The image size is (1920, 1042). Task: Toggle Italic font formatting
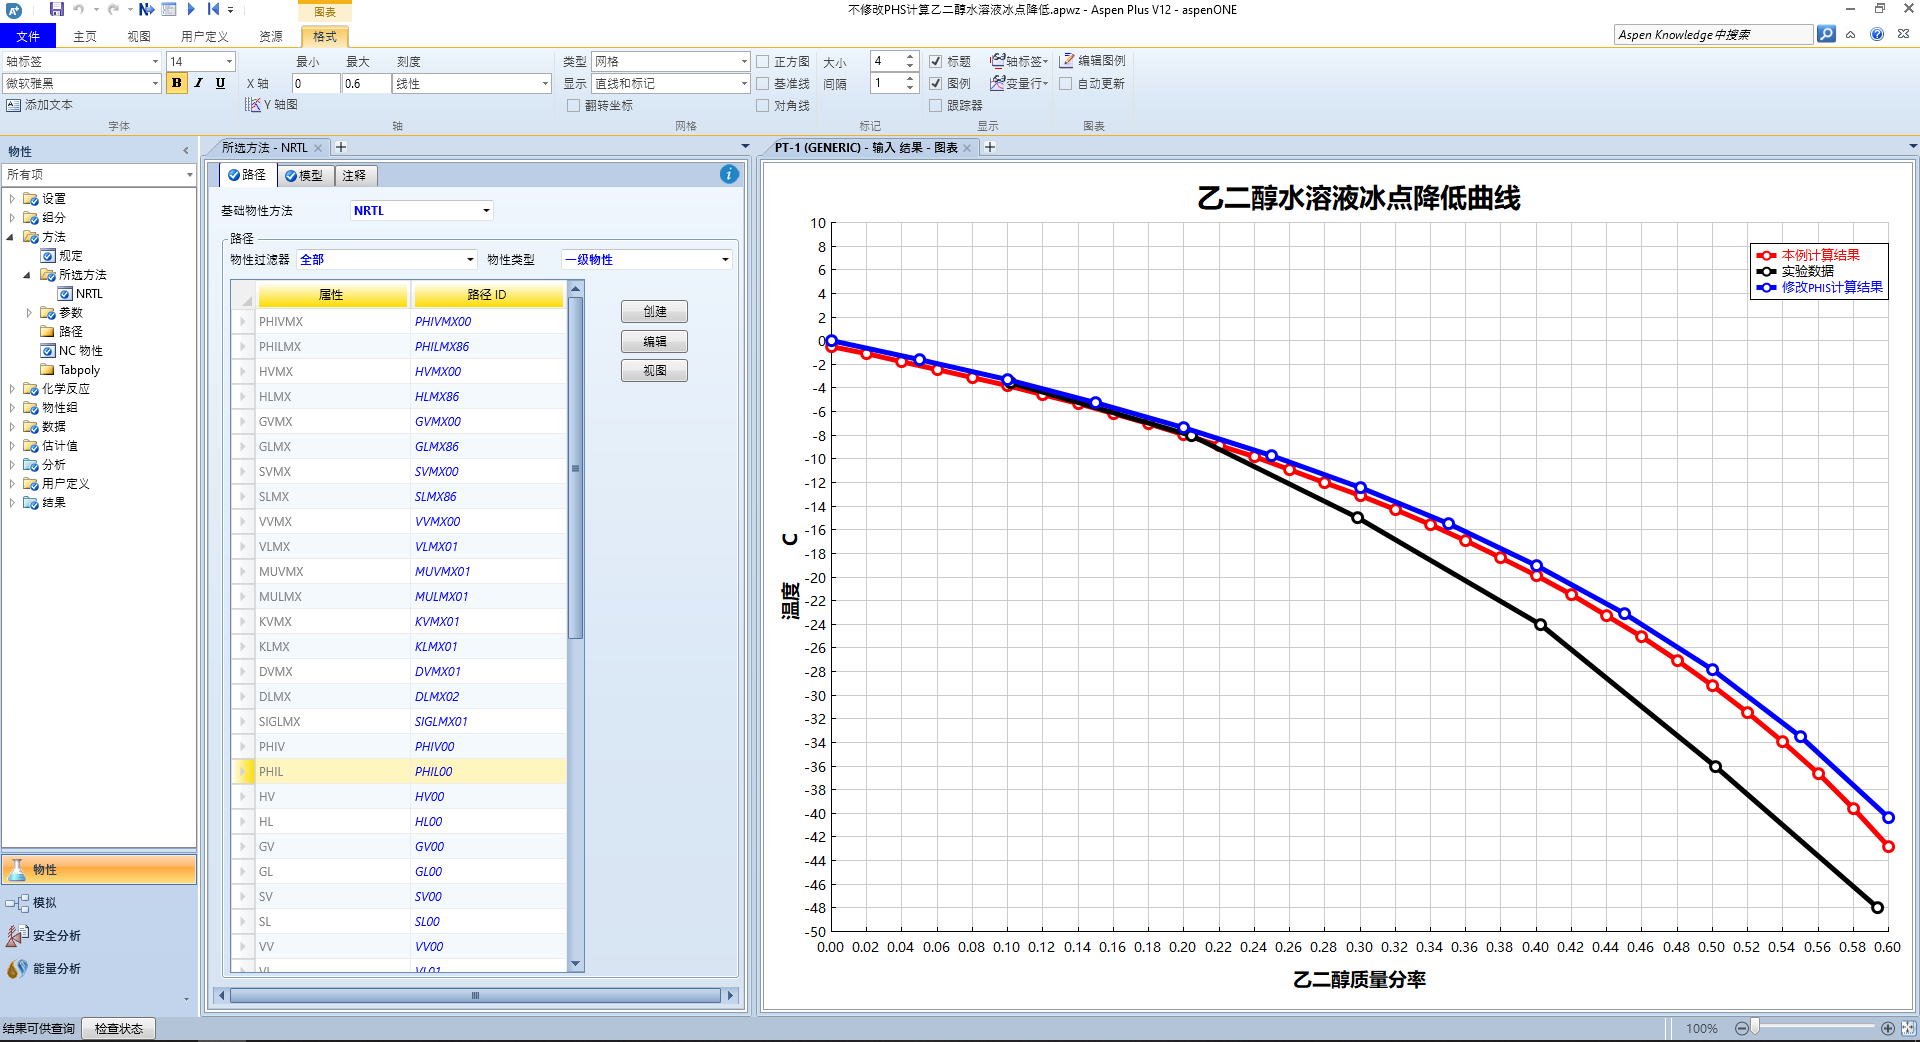click(x=199, y=83)
